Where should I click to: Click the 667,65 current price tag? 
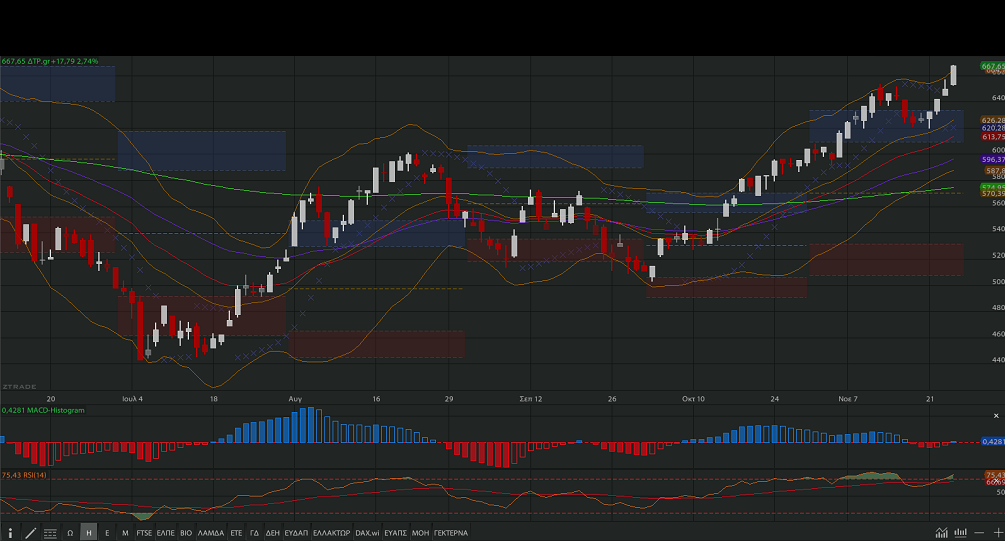point(993,66)
